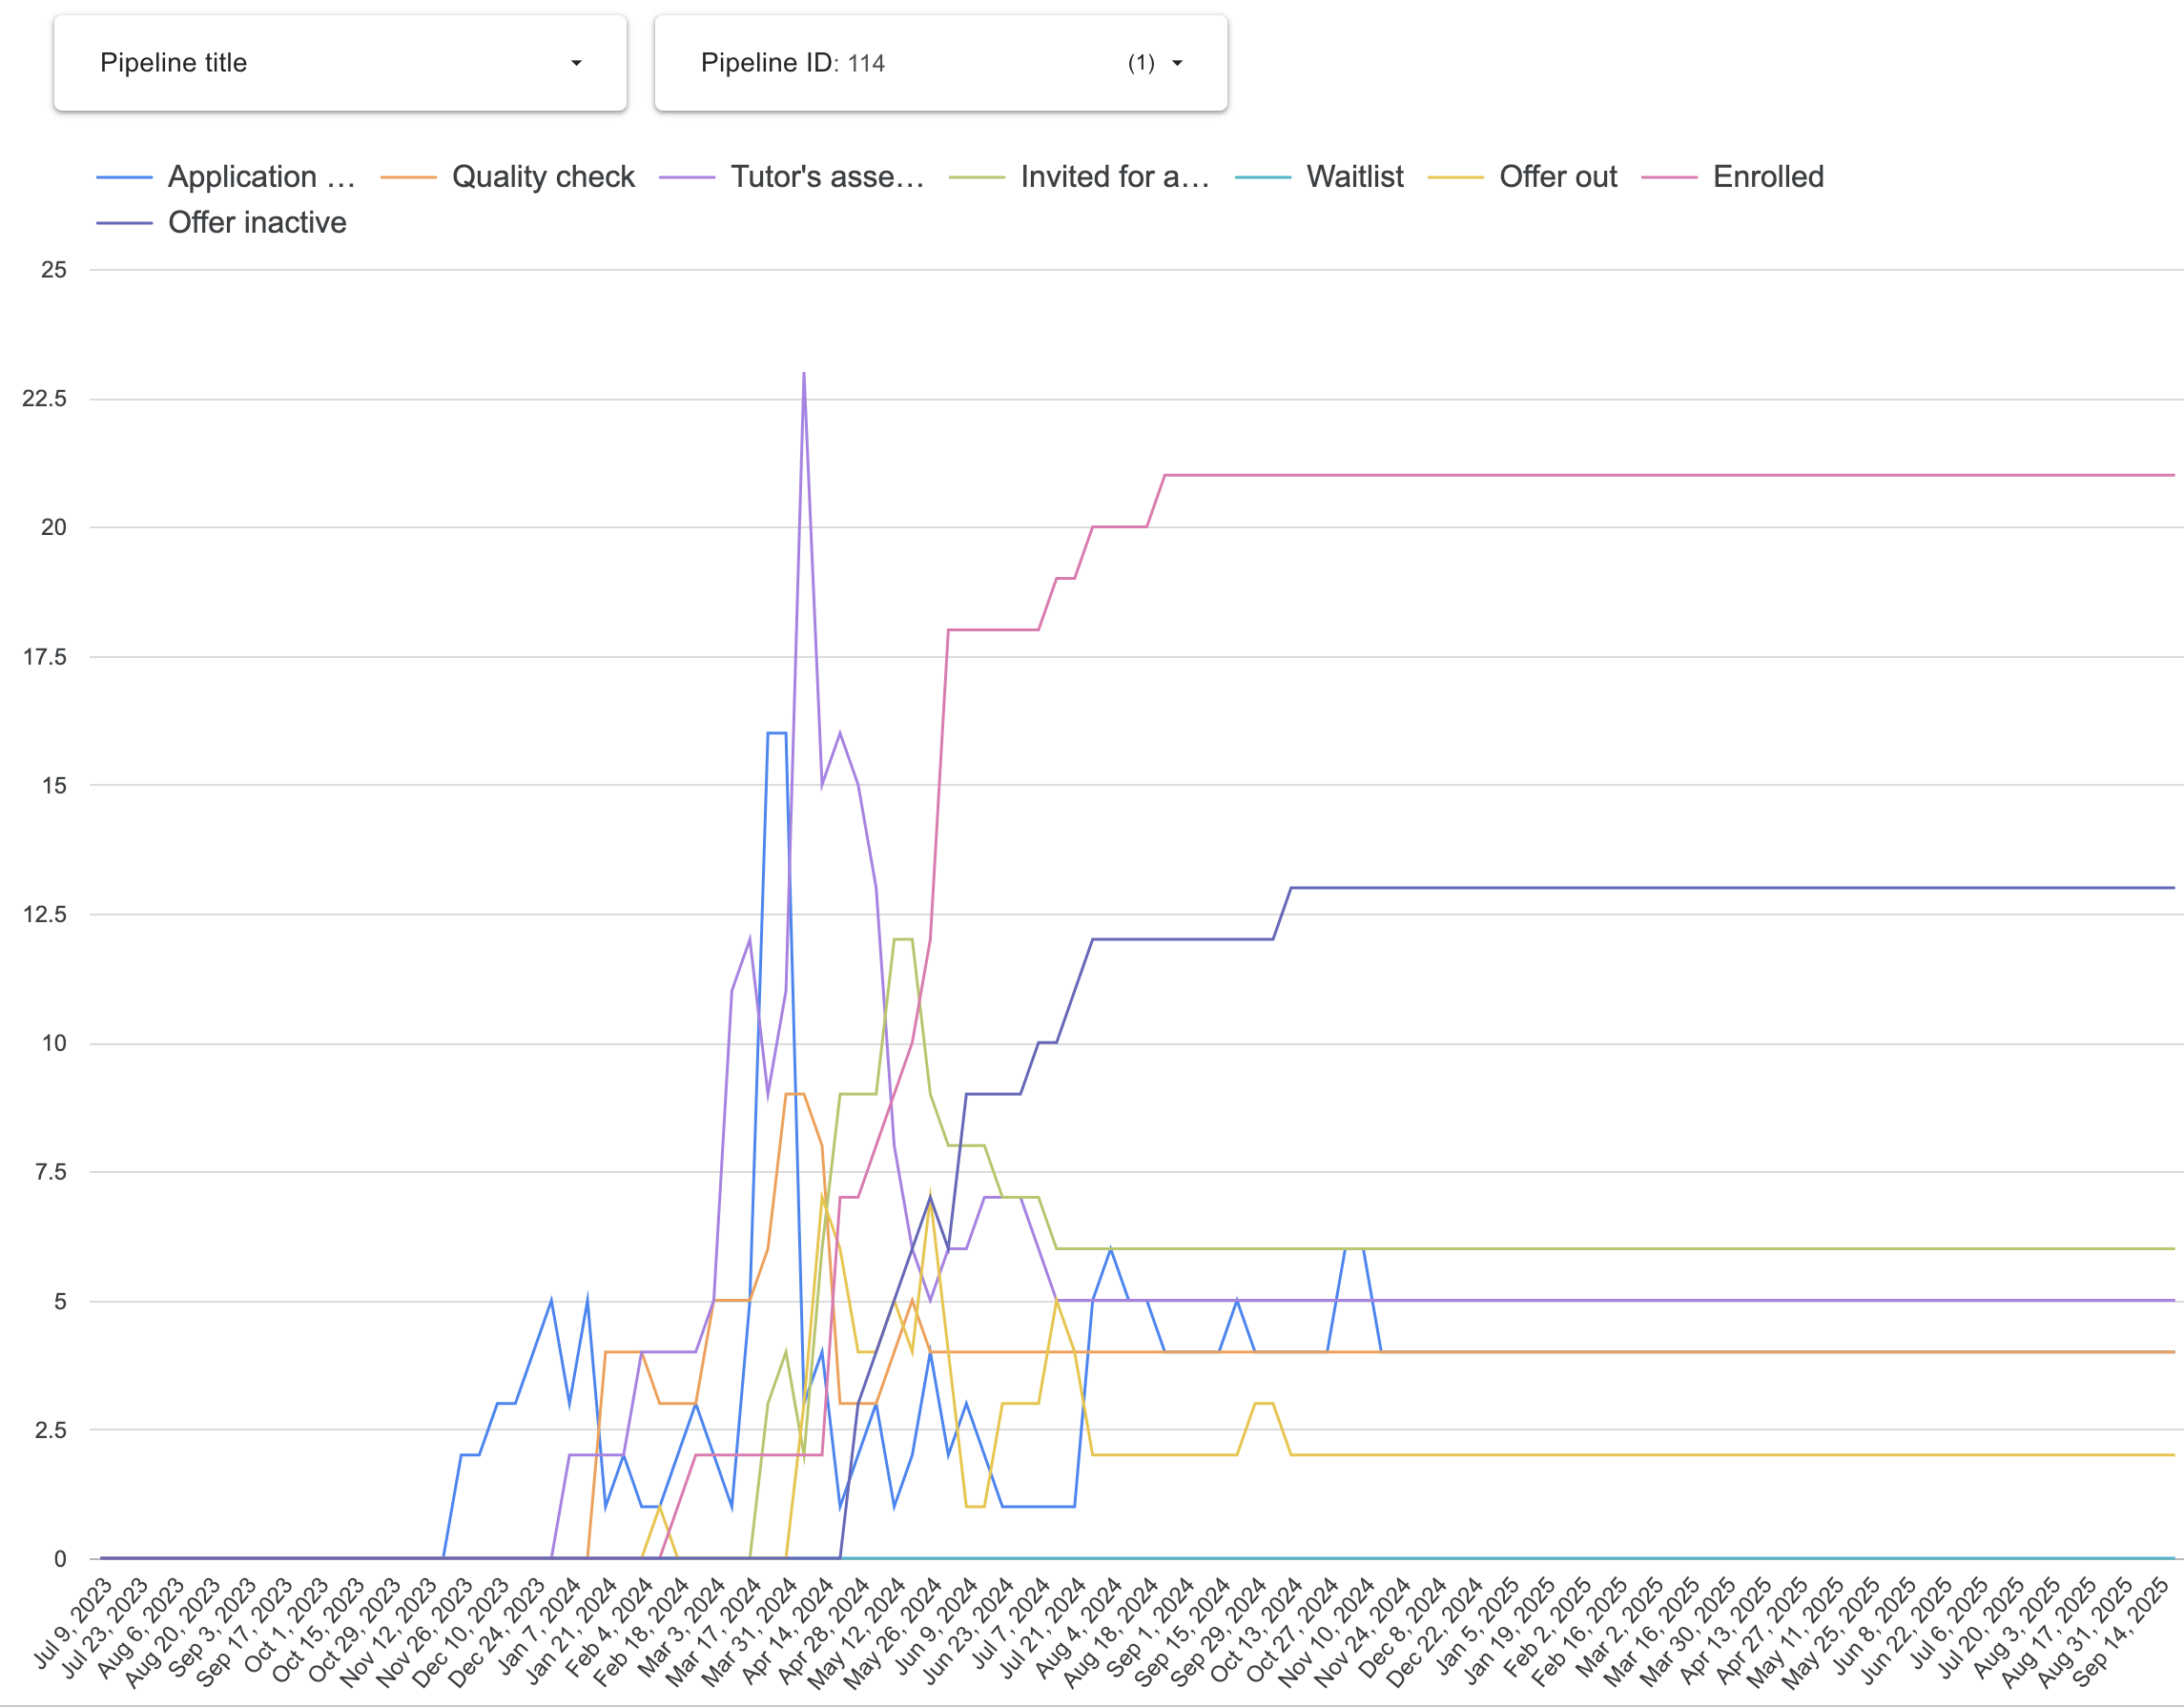This screenshot has height=1707, width=2184.
Task: Click the dark purple Offer inactive swatch
Action: [124, 224]
